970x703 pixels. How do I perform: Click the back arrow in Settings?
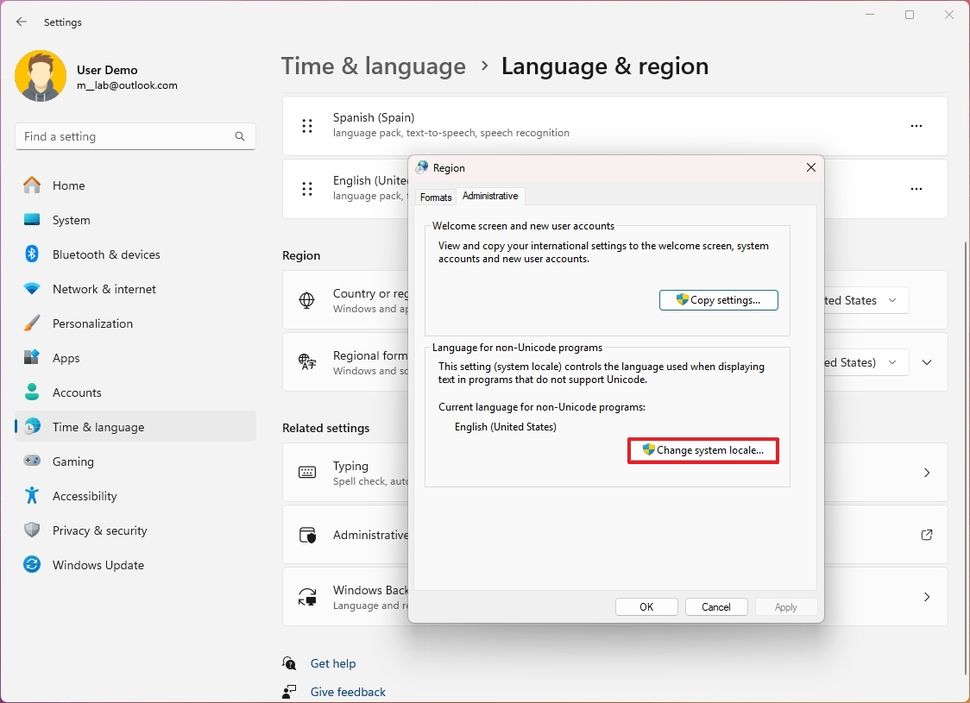(x=20, y=21)
